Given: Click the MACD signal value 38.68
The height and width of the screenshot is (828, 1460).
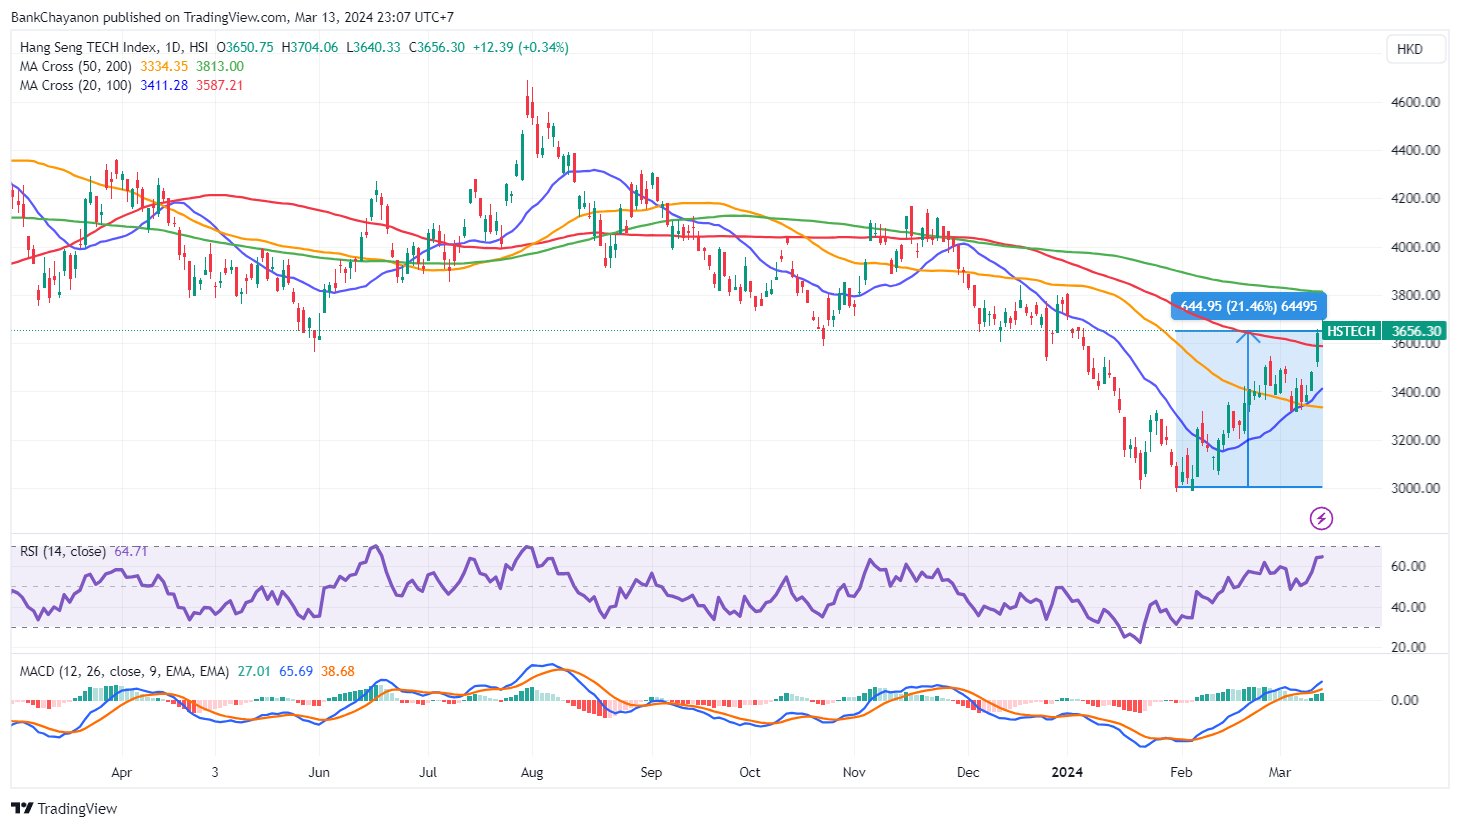Looking at the screenshot, I should coord(338,671).
